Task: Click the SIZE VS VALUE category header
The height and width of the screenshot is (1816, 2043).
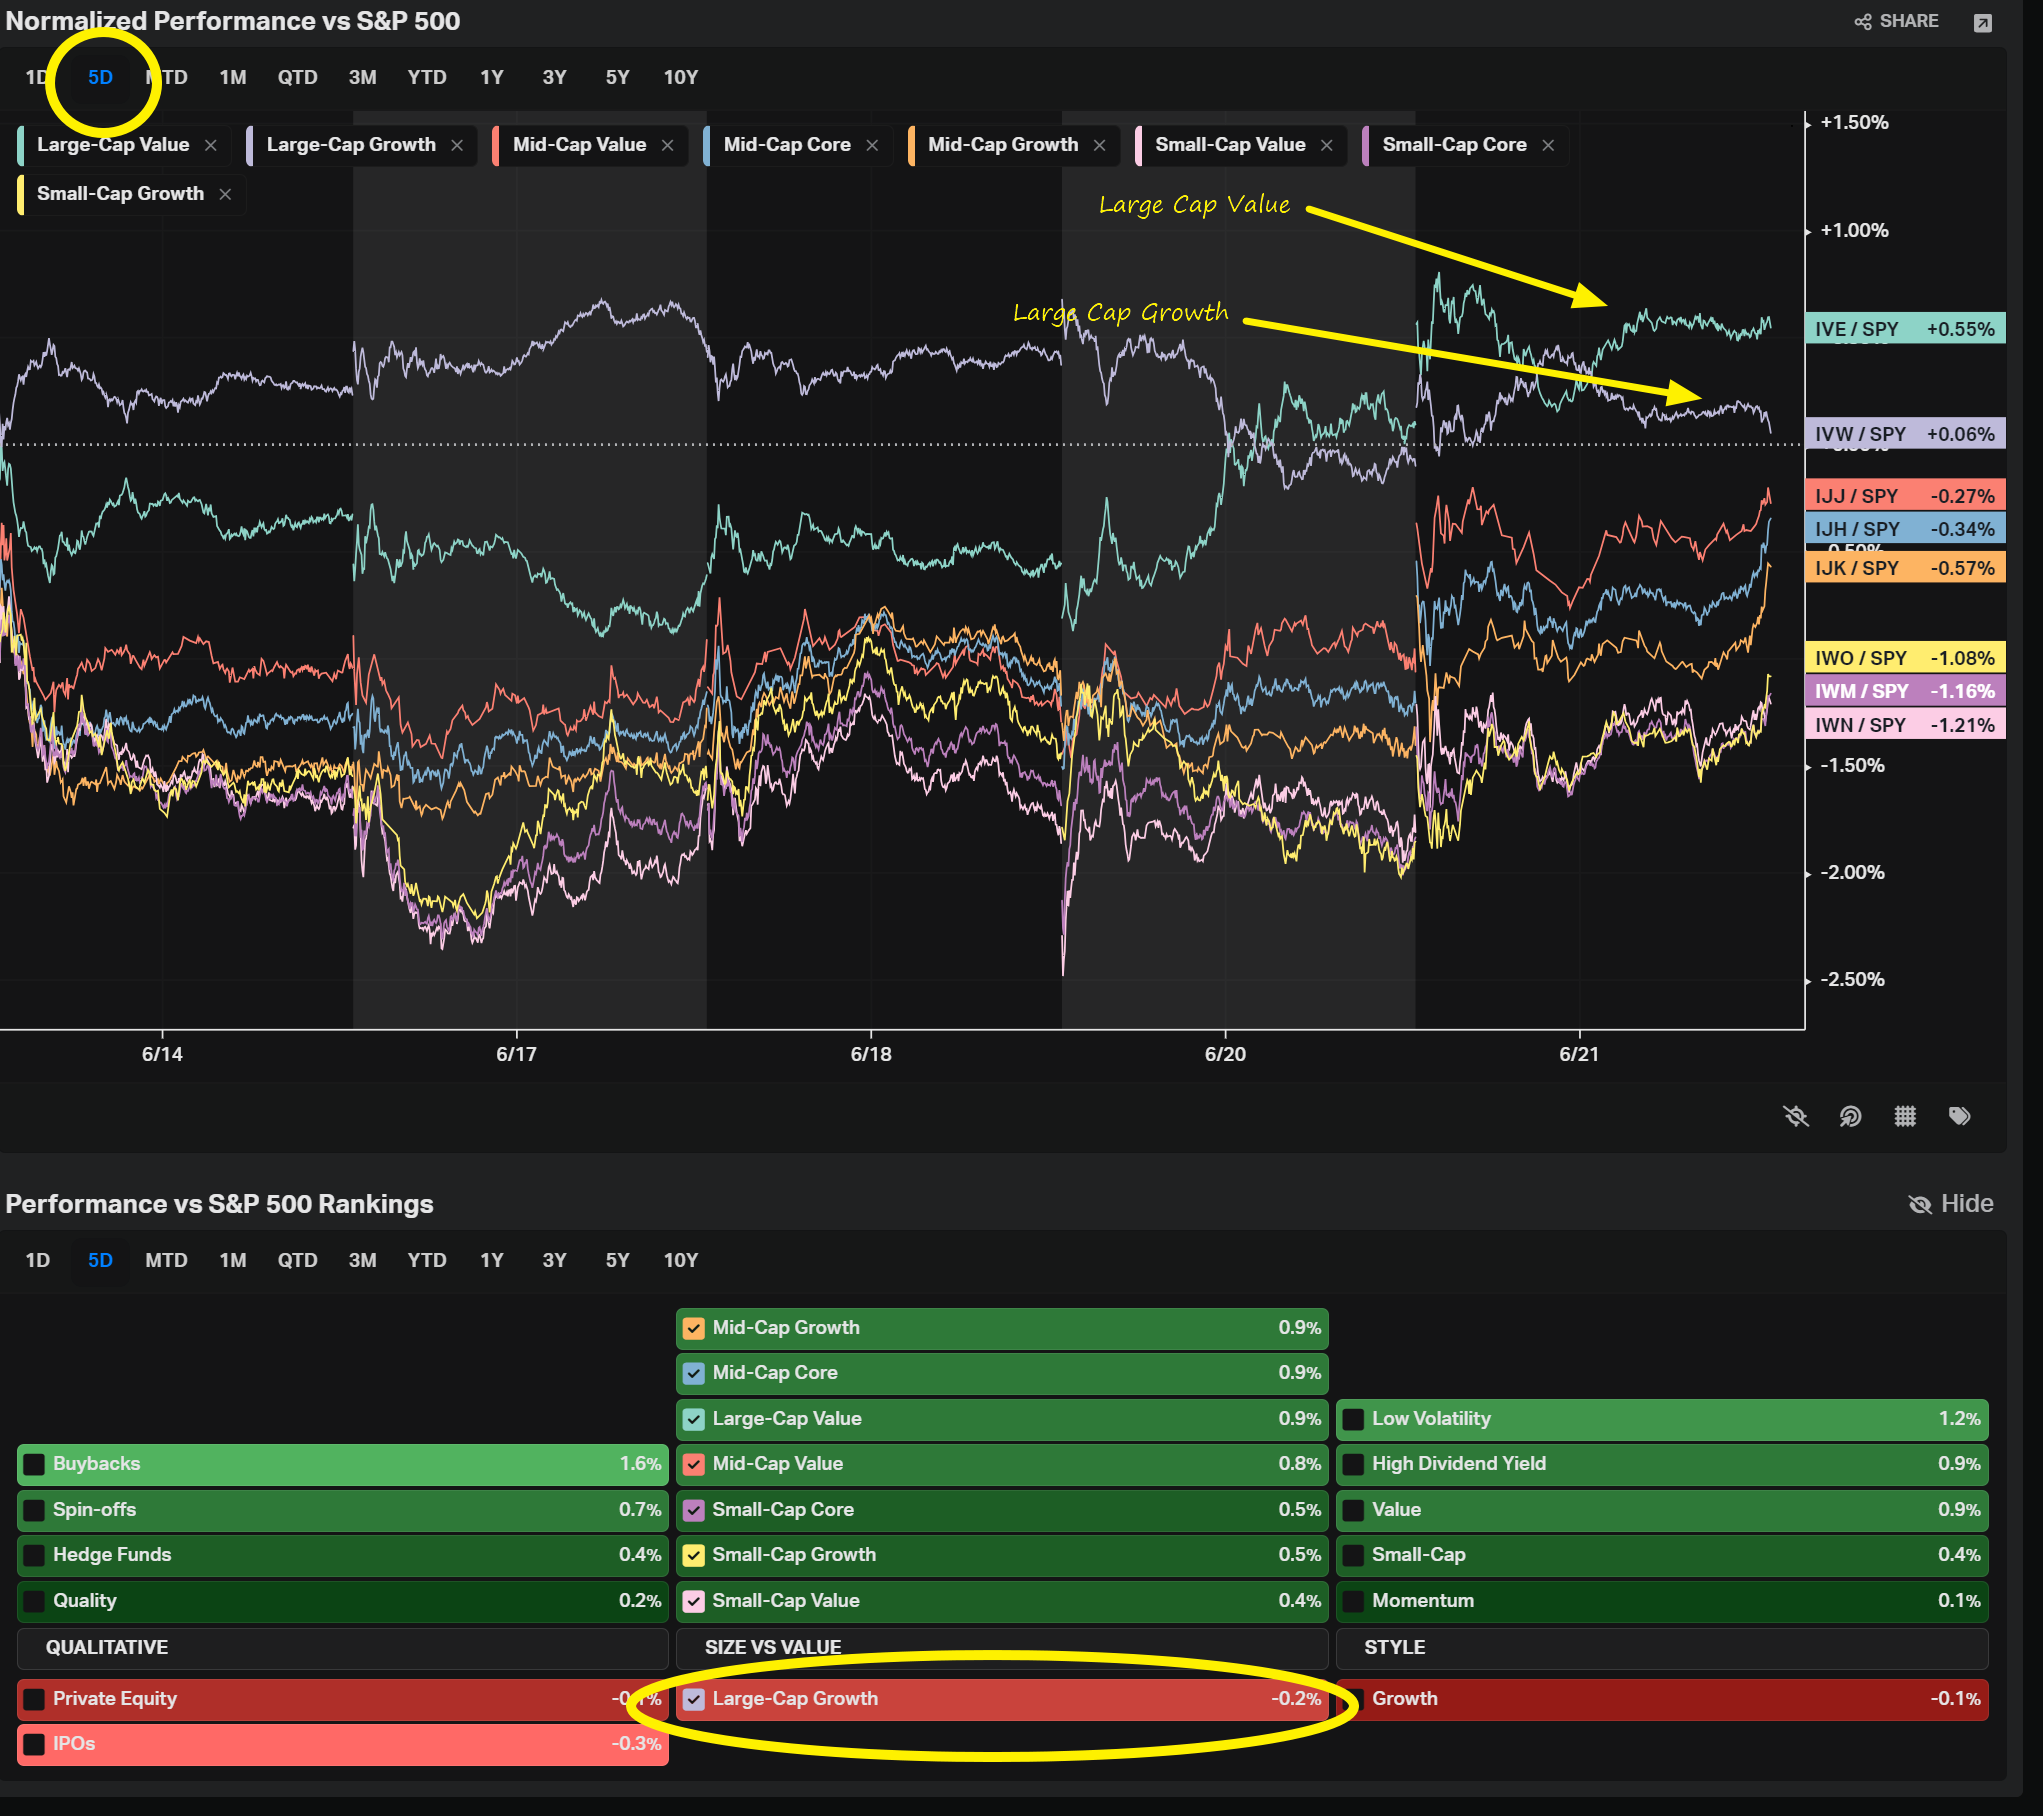Action: (1002, 1648)
